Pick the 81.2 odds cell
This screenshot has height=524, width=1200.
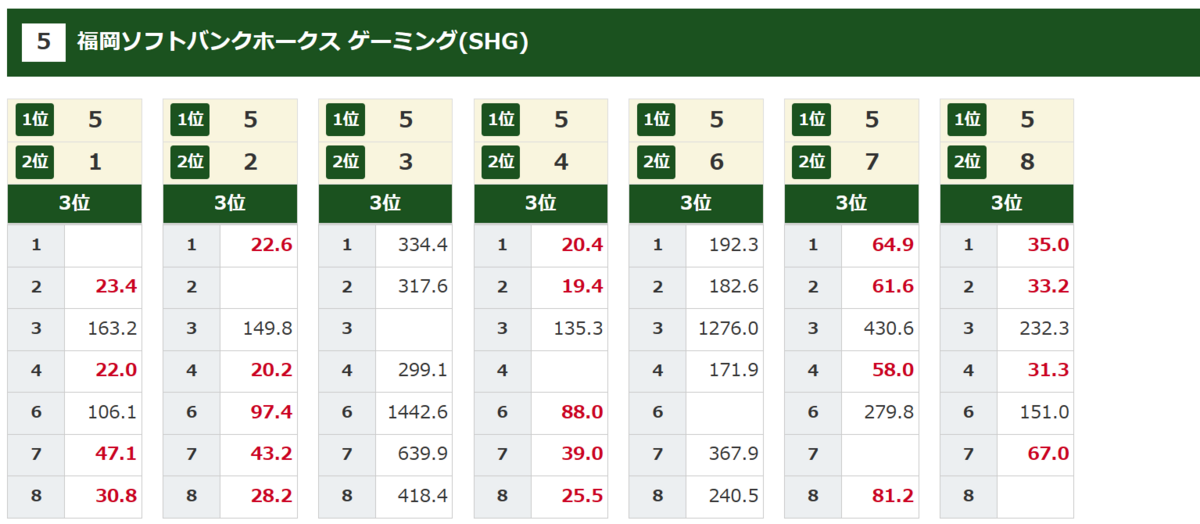click(880, 495)
